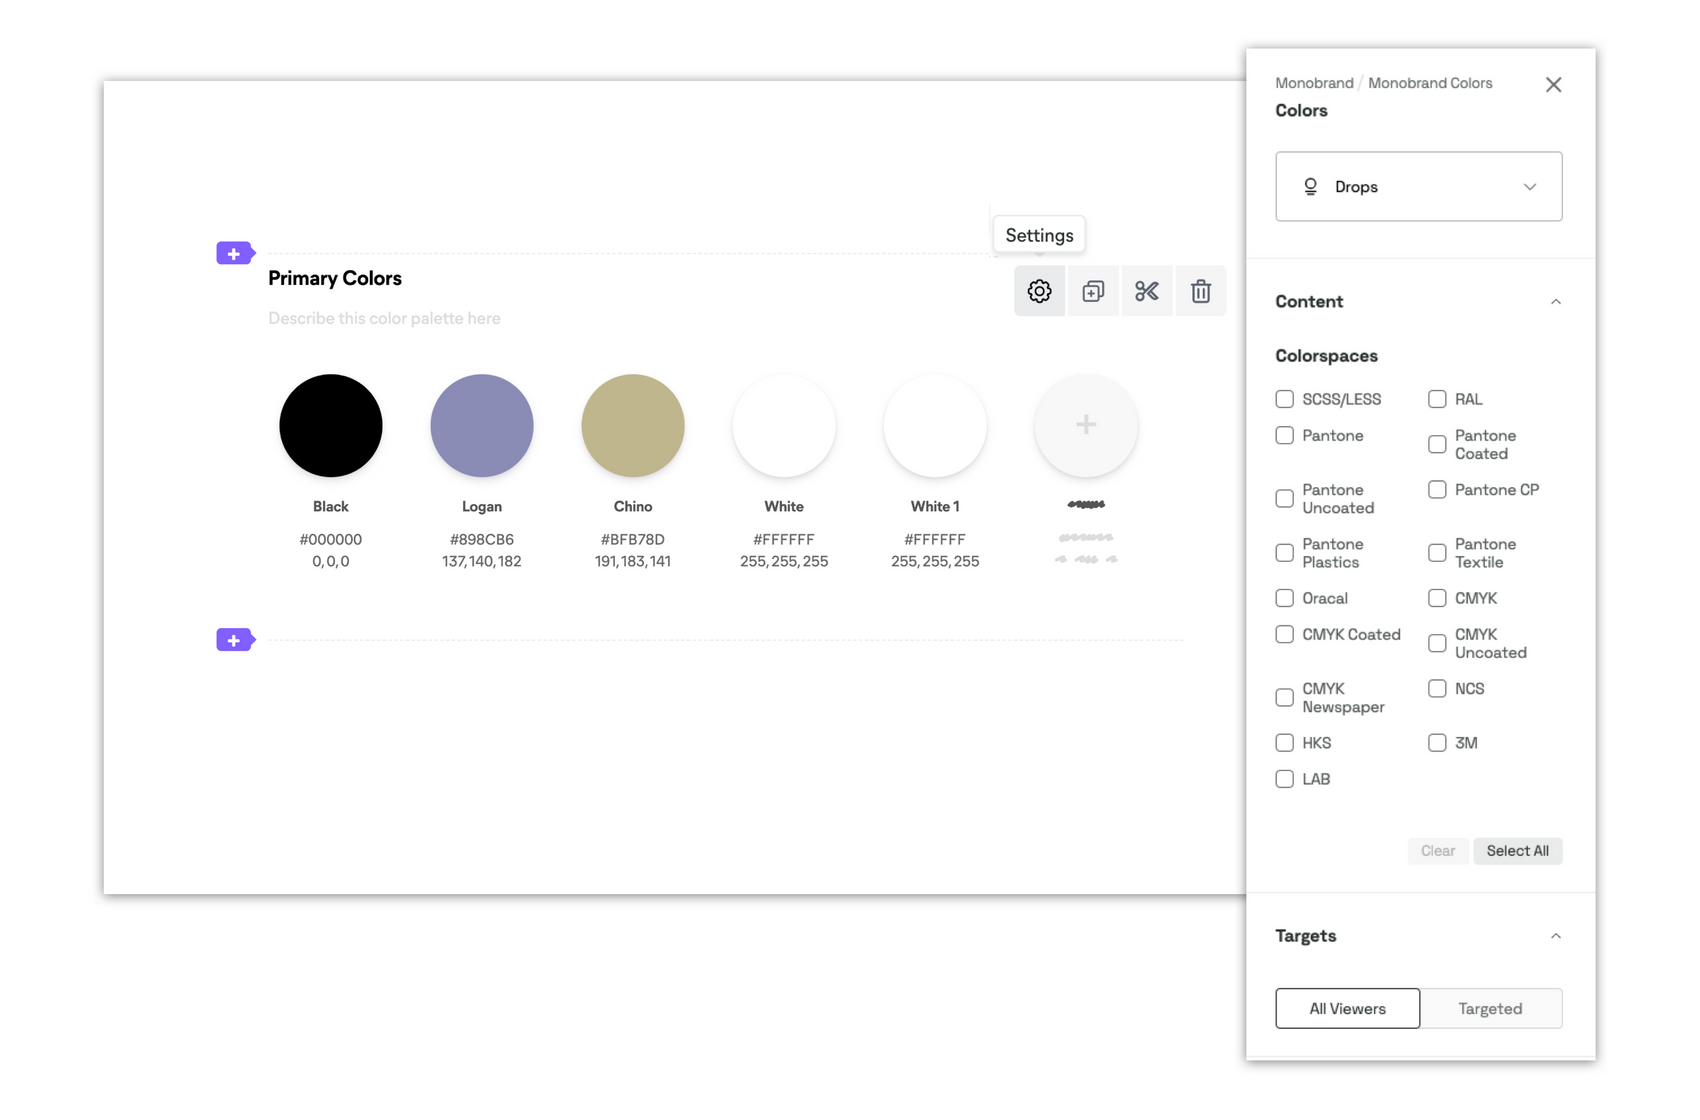Viewport: 1700px width, 1120px height.
Task: Click the White 1 color name
Action: click(935, 506)
